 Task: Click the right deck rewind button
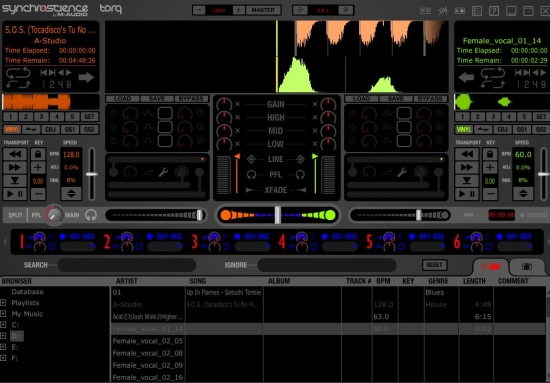pyautogui.click(x=467, y=154)
